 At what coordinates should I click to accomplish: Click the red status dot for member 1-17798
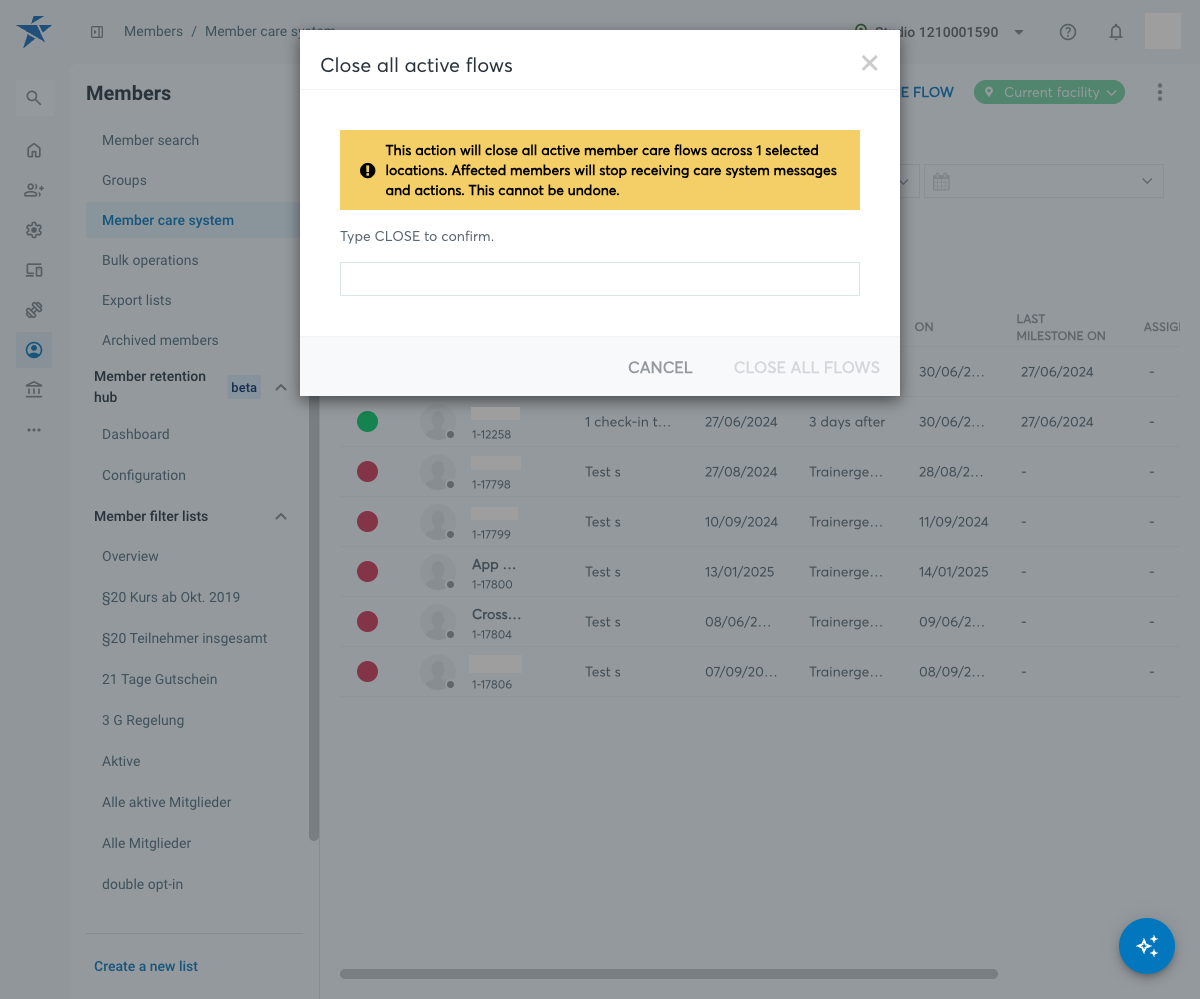(x=367, y=471)
